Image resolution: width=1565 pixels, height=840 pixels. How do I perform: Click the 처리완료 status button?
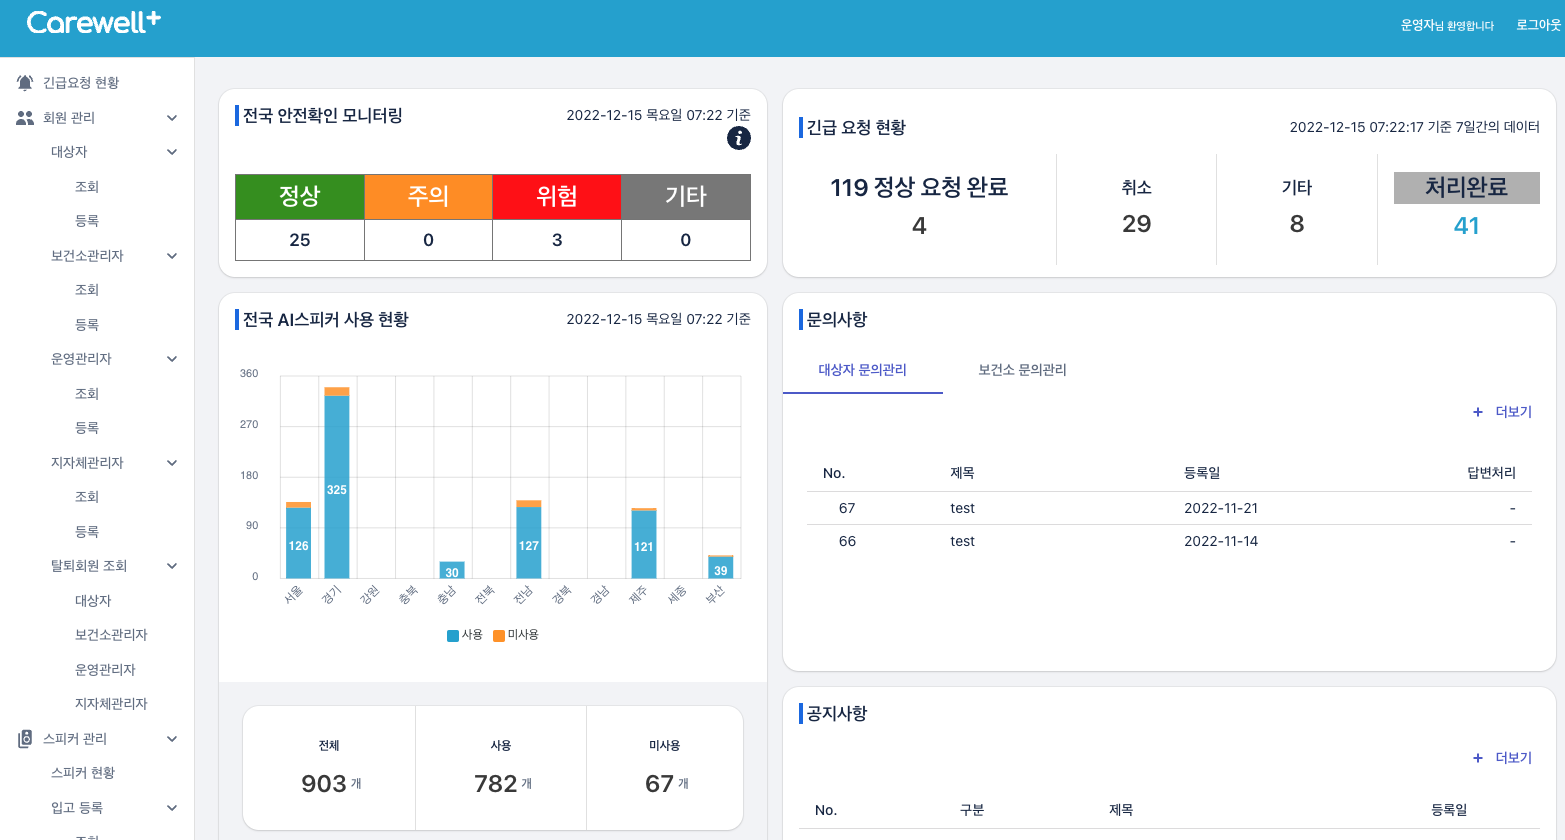[x=1466, y=188]
